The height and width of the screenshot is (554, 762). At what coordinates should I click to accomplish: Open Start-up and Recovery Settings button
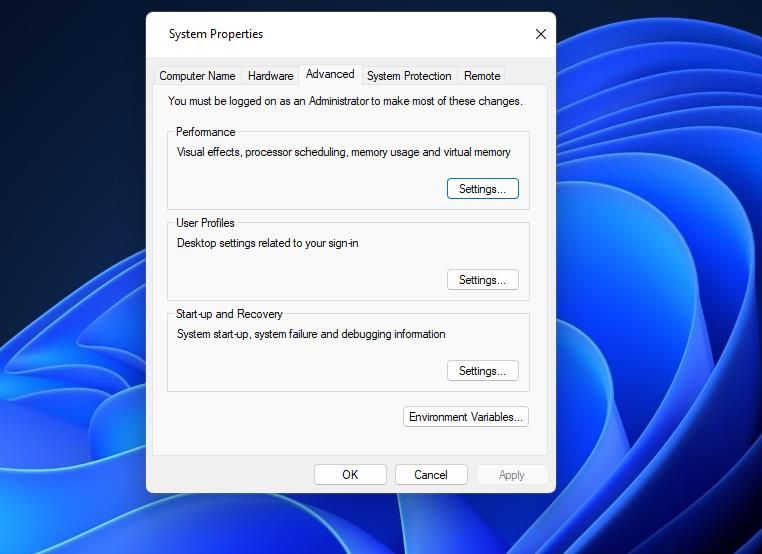click(x=483, y=371)
